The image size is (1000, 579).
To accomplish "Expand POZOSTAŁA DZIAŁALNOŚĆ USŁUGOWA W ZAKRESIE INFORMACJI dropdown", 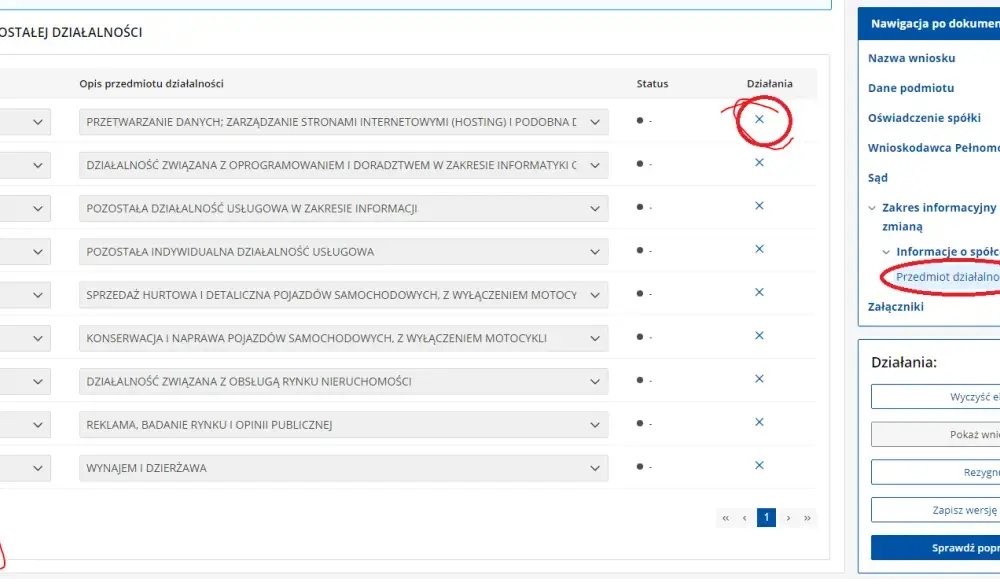I will 344,209.
